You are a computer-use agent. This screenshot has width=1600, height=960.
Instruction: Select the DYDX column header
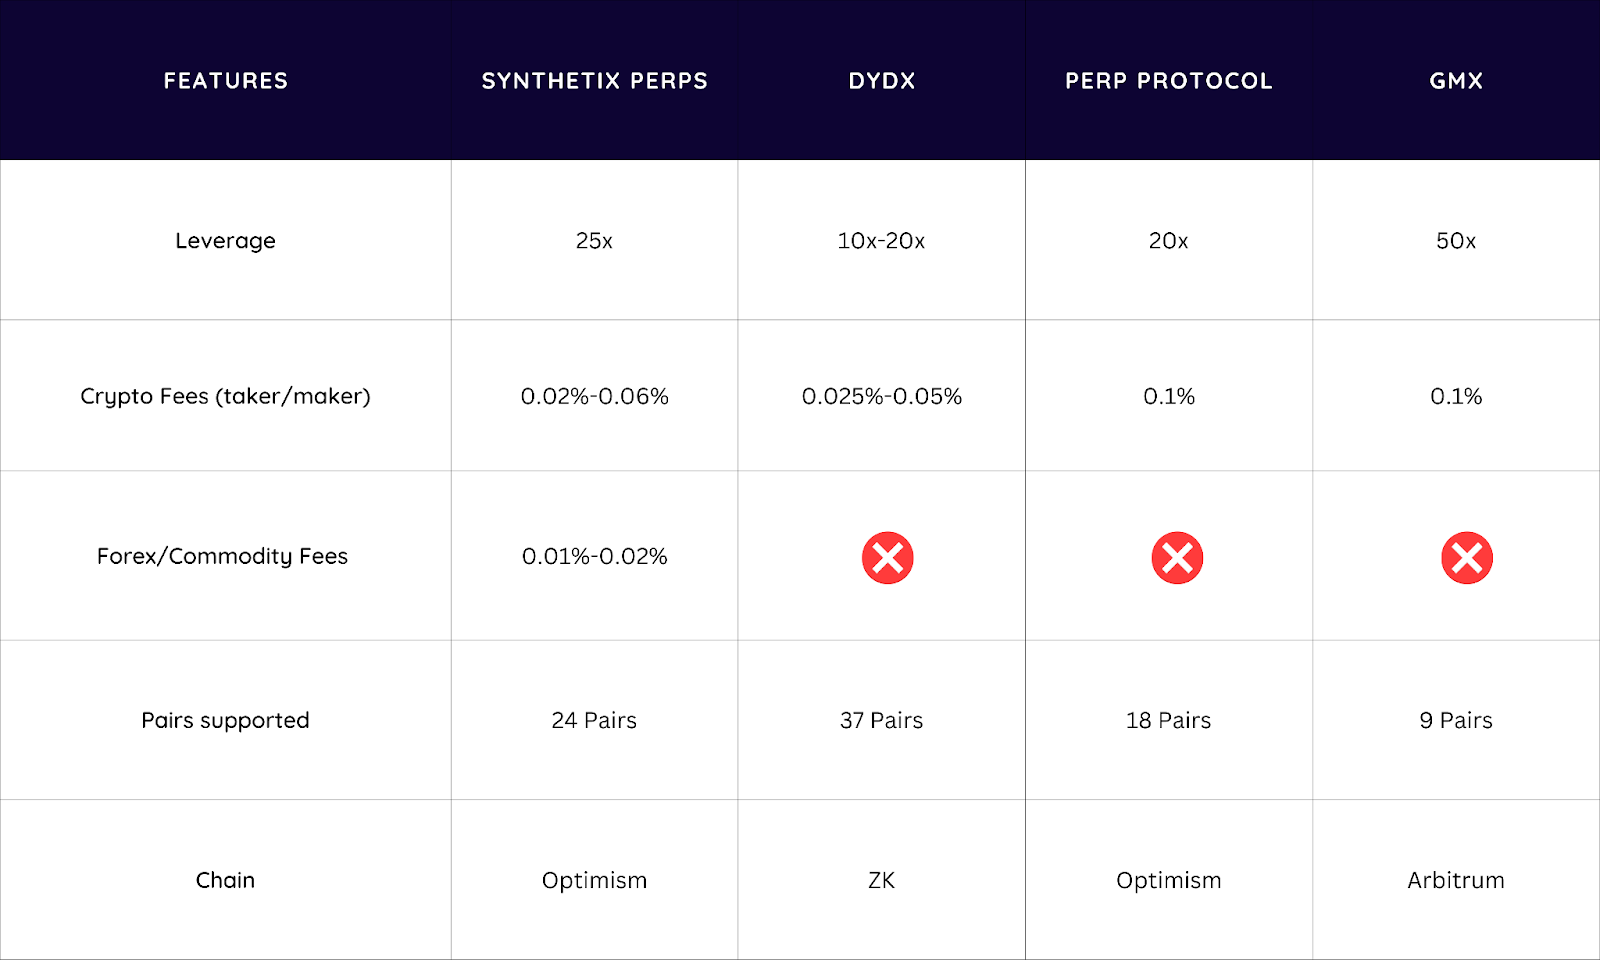pos(881,81)
